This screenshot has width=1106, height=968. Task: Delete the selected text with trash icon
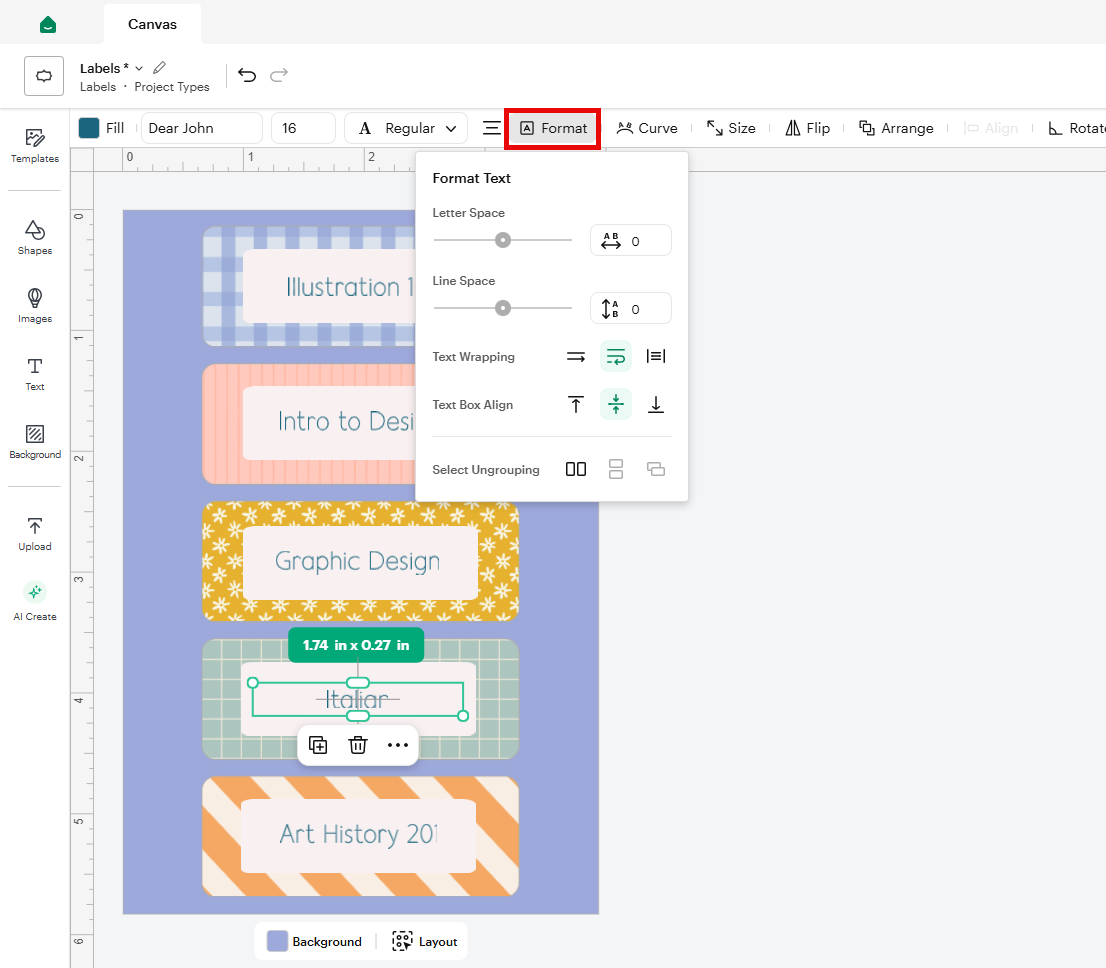point(358,745)
